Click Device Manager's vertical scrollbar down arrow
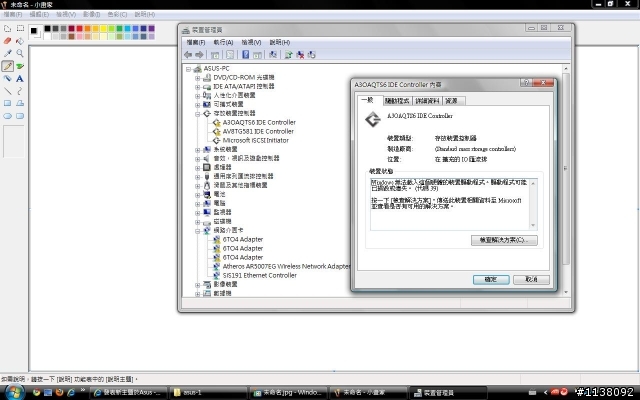The height and width of the screenshot is (400, 640). click(566, 293)
